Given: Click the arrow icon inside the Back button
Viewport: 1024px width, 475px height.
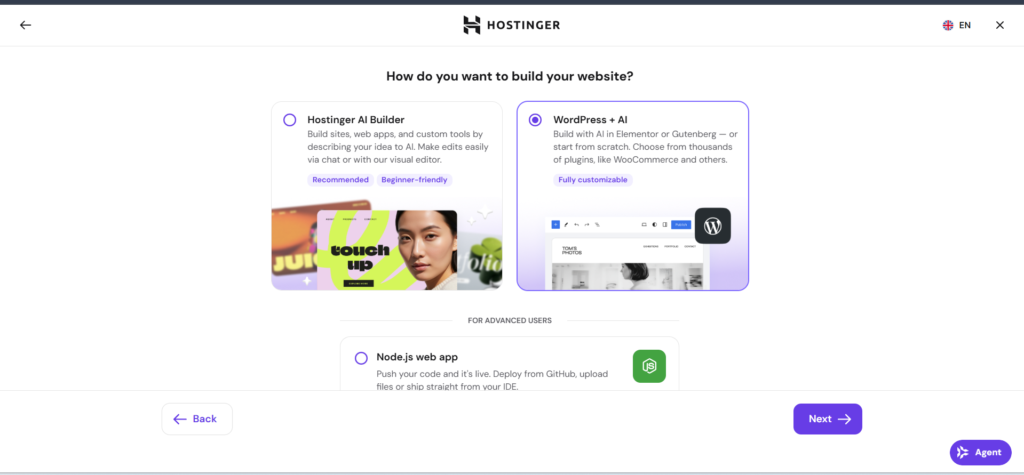Looking at the screenshot, I should [x=180, y=419].
